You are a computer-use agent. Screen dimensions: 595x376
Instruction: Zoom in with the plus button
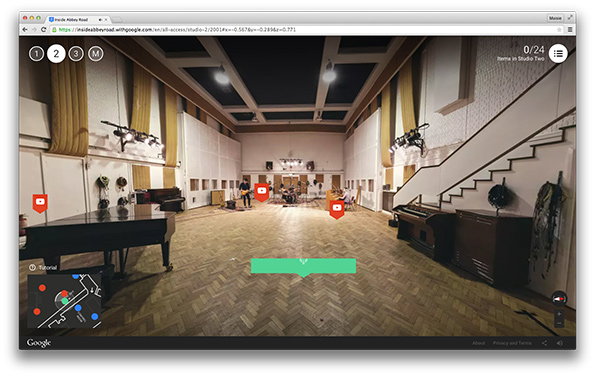point(559,314)
